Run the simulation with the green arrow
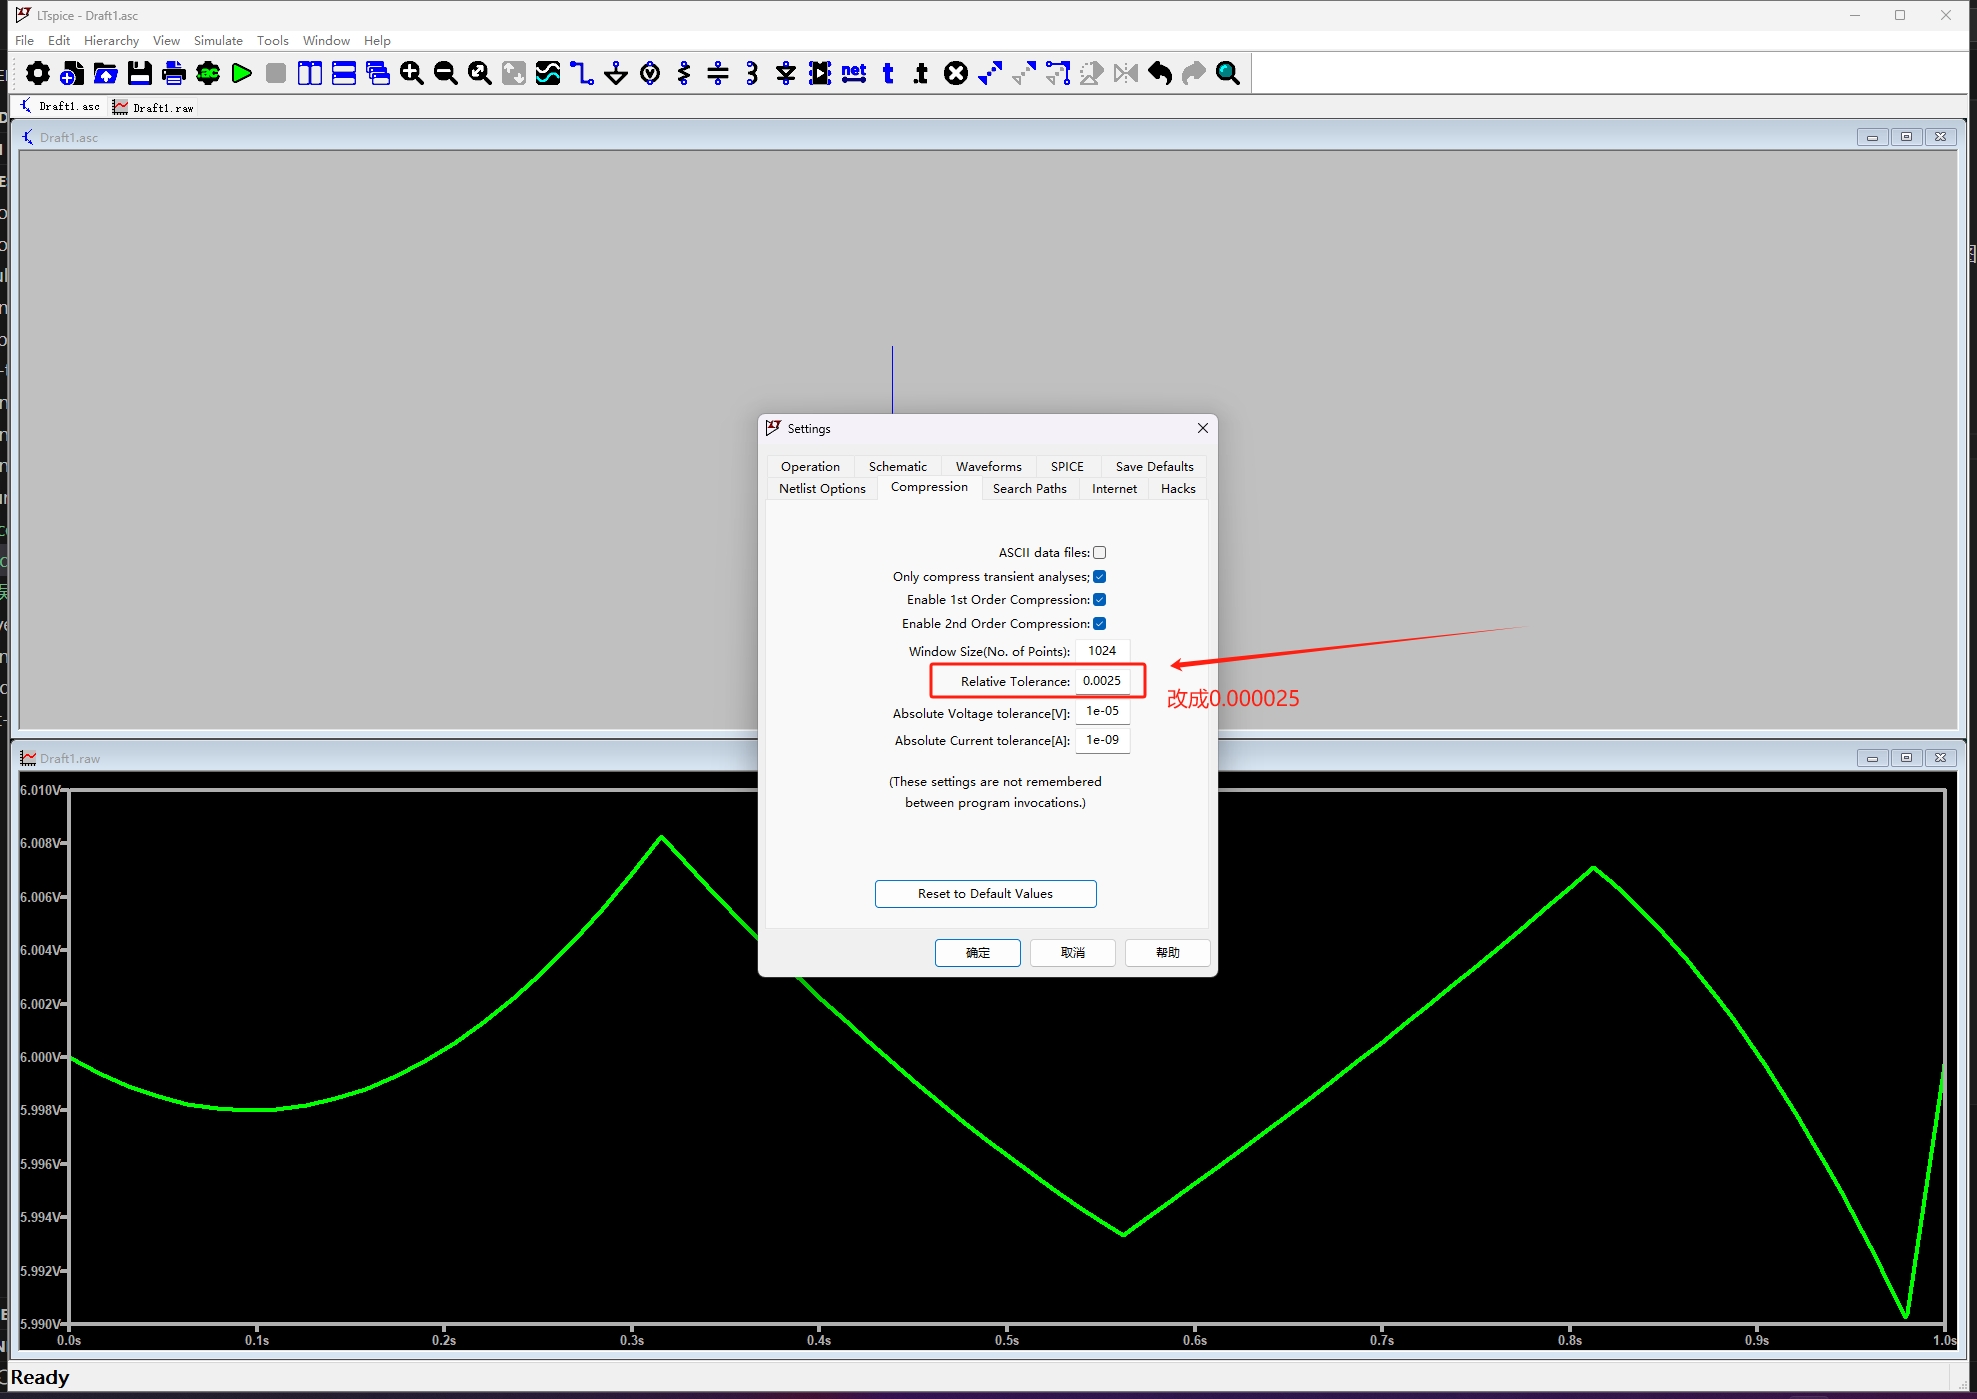Screen dimensions: 1977x1399 point(242,73)
